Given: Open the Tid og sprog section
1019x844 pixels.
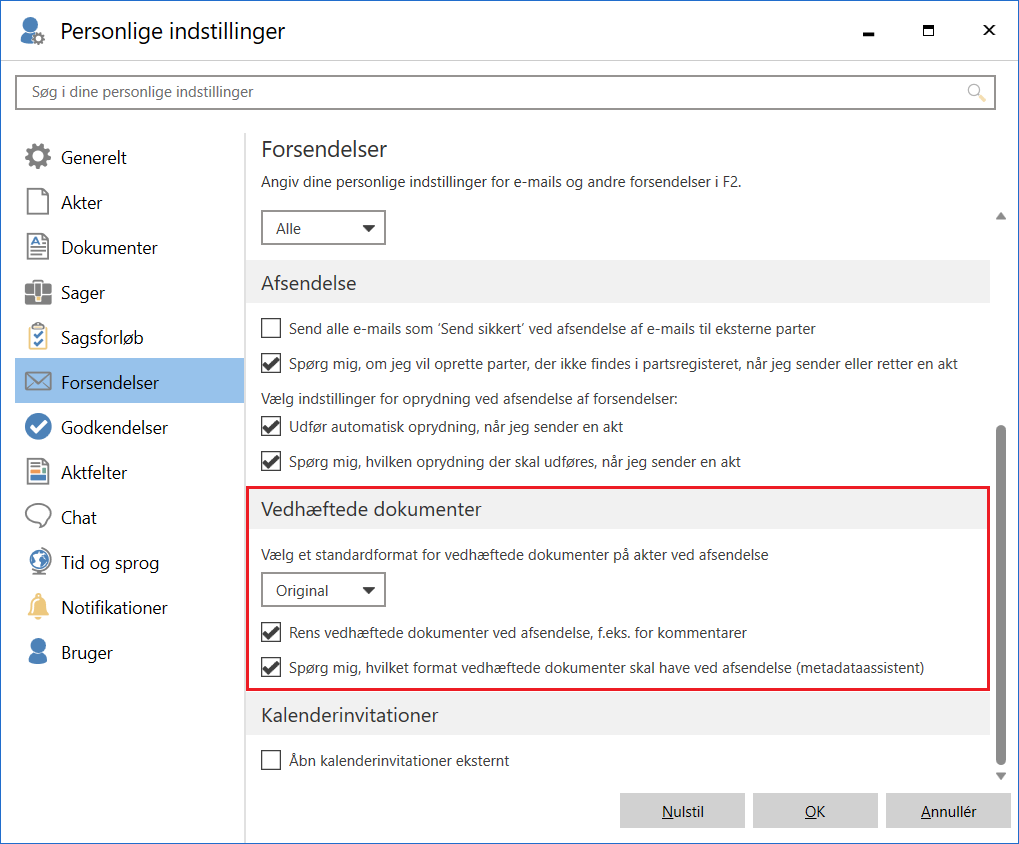Looking at the screenshot, I should [x=110, y=562].
